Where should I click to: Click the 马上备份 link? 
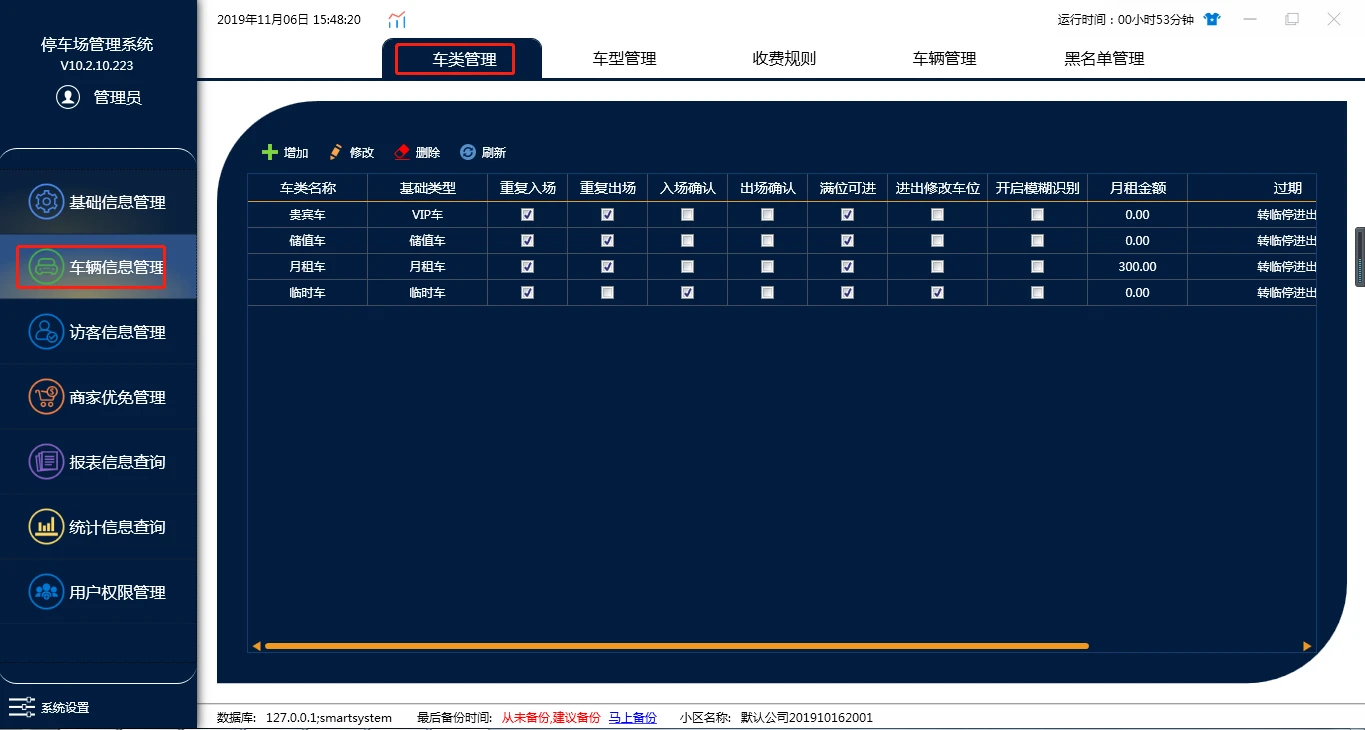(633, 717)
